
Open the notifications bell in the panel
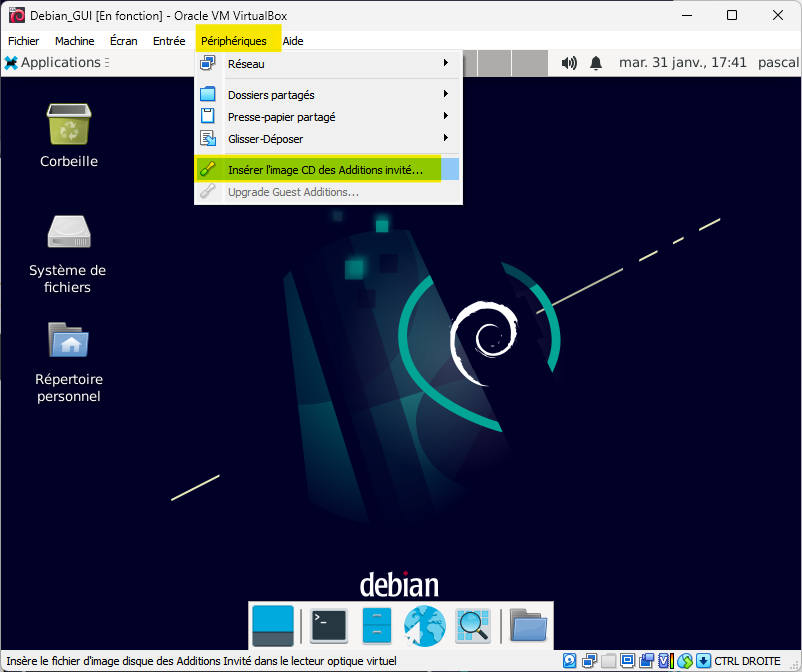point(596,63)
